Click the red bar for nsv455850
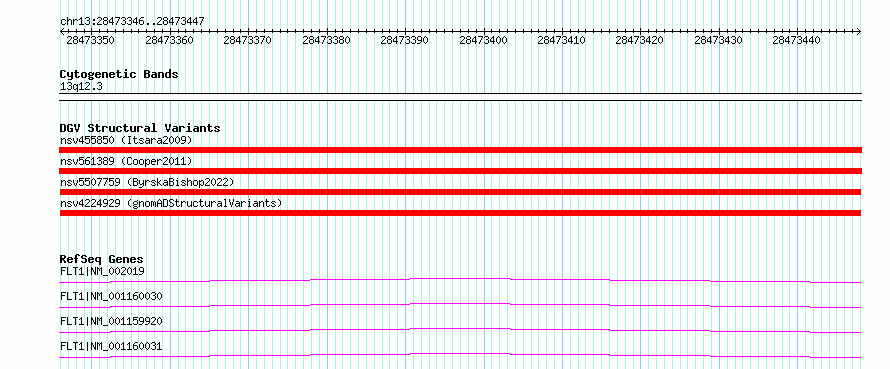This screenshot has height=369, width=890. [x=460, y=150]
